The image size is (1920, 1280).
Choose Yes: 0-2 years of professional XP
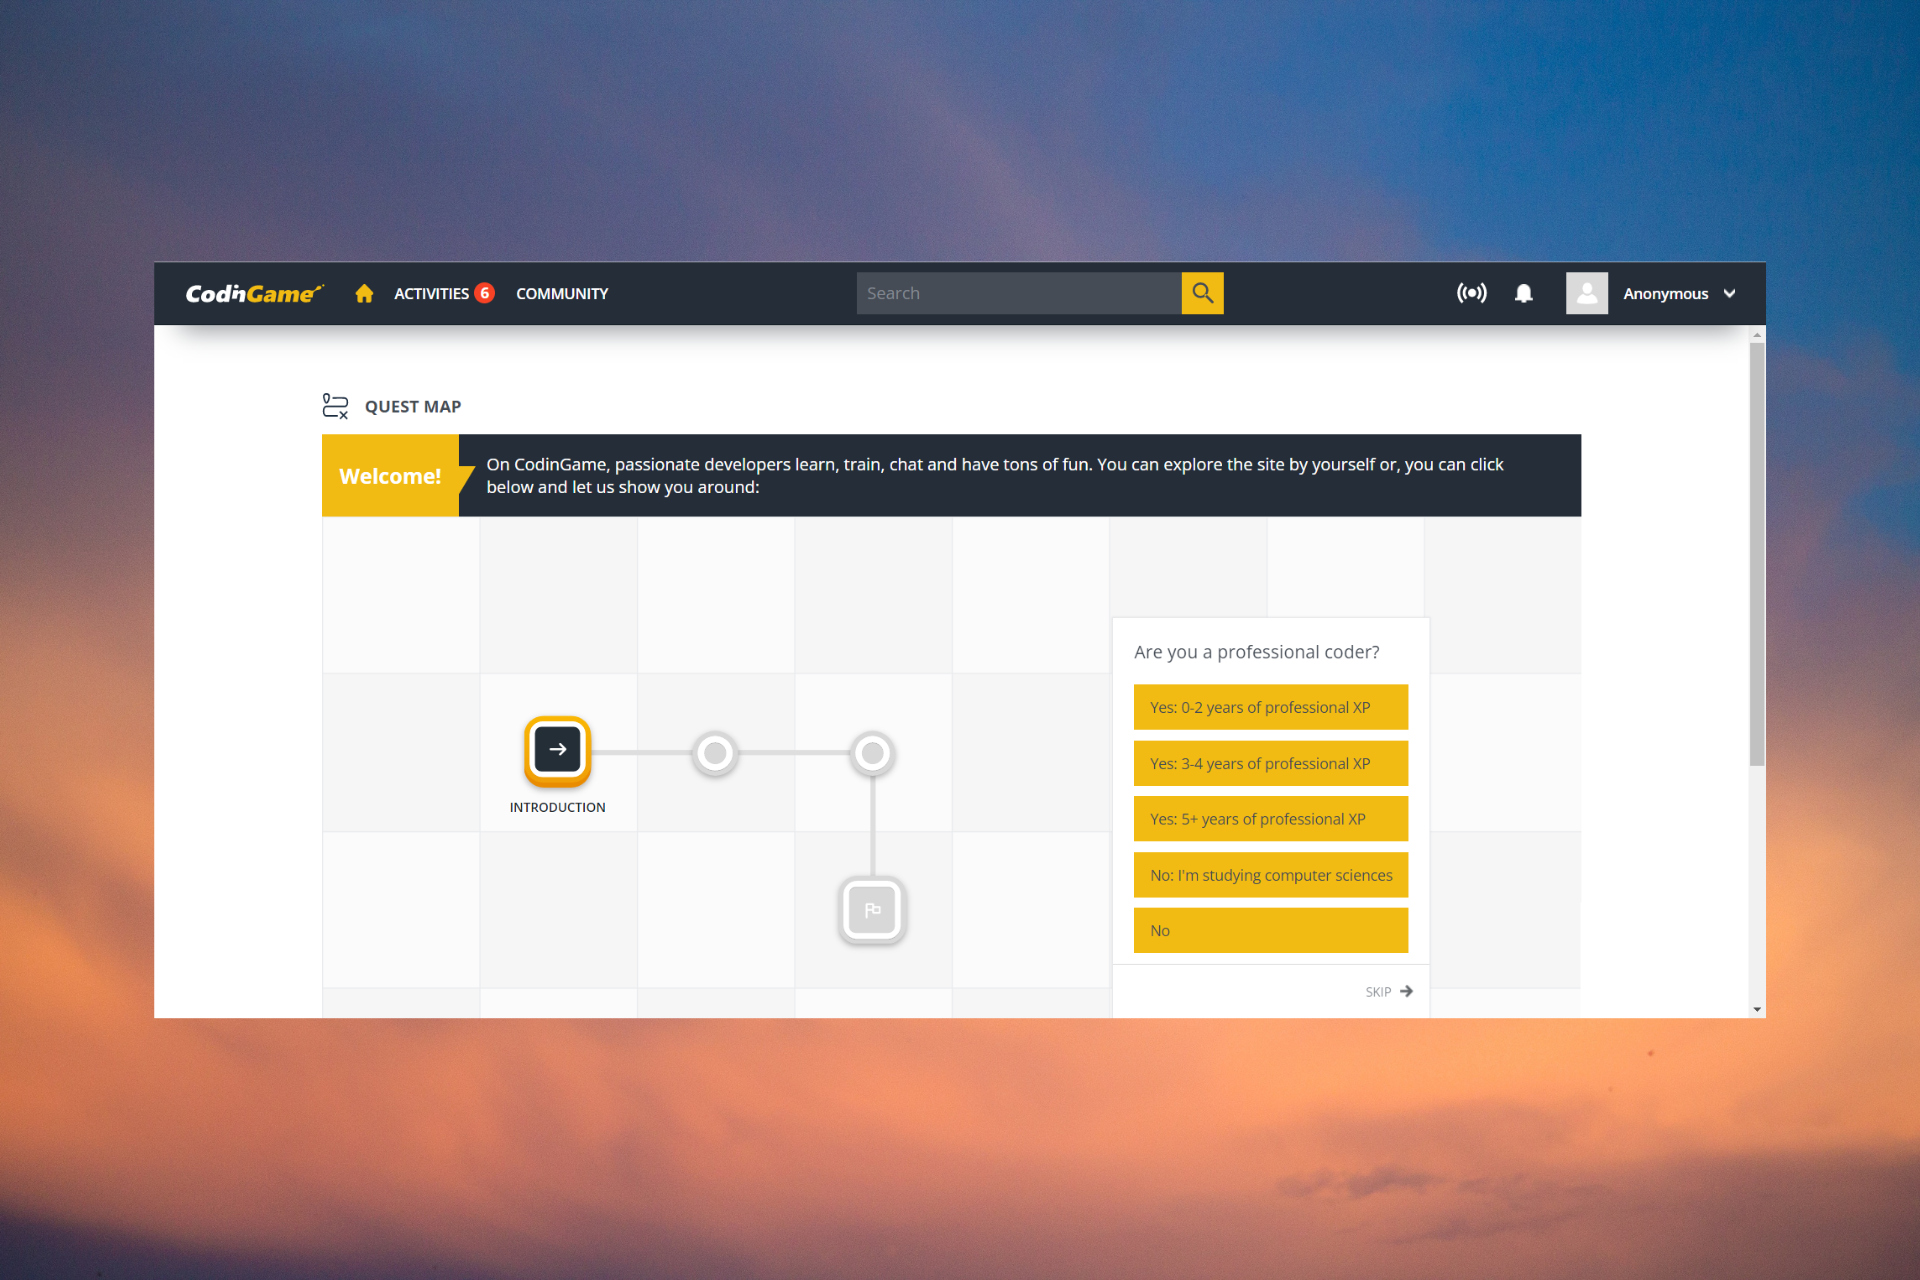pyautogui.click(x=1270, y=707)
